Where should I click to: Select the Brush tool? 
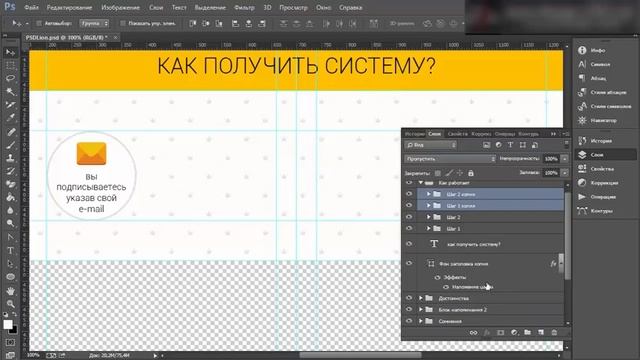coord(10,145)
